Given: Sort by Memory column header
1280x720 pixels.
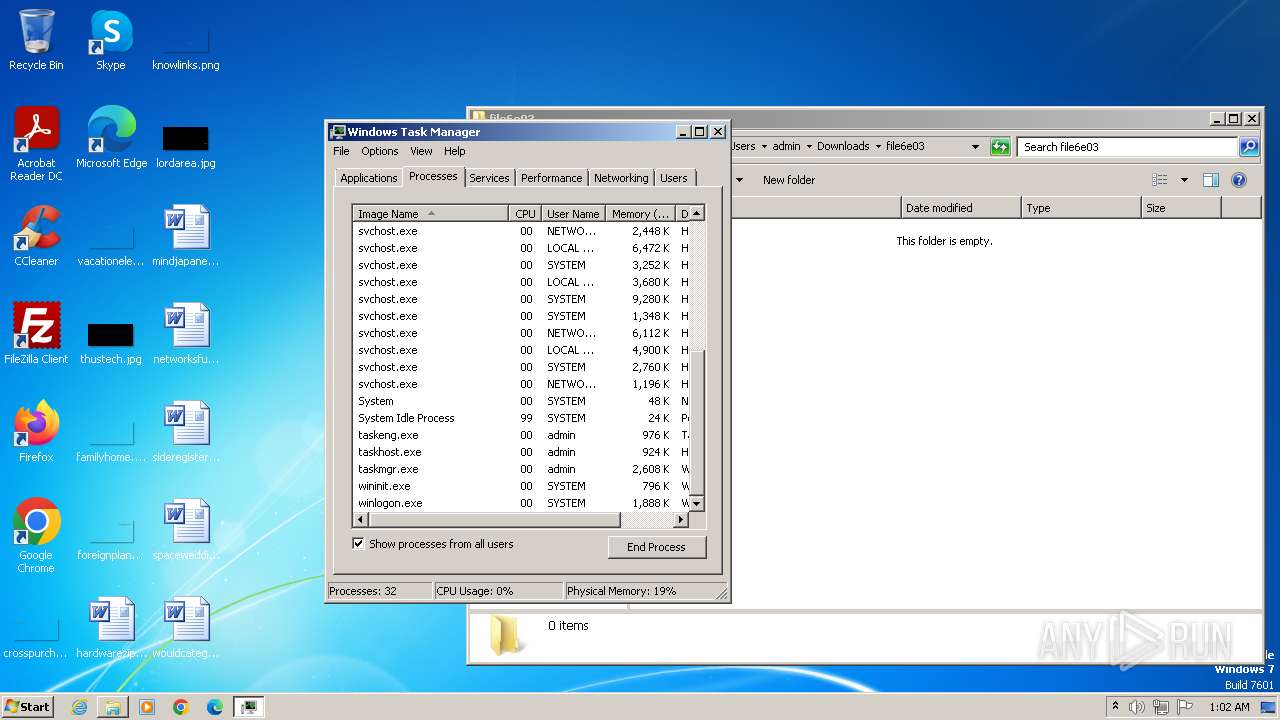Looking at the screenshot, I should (640, 214).
